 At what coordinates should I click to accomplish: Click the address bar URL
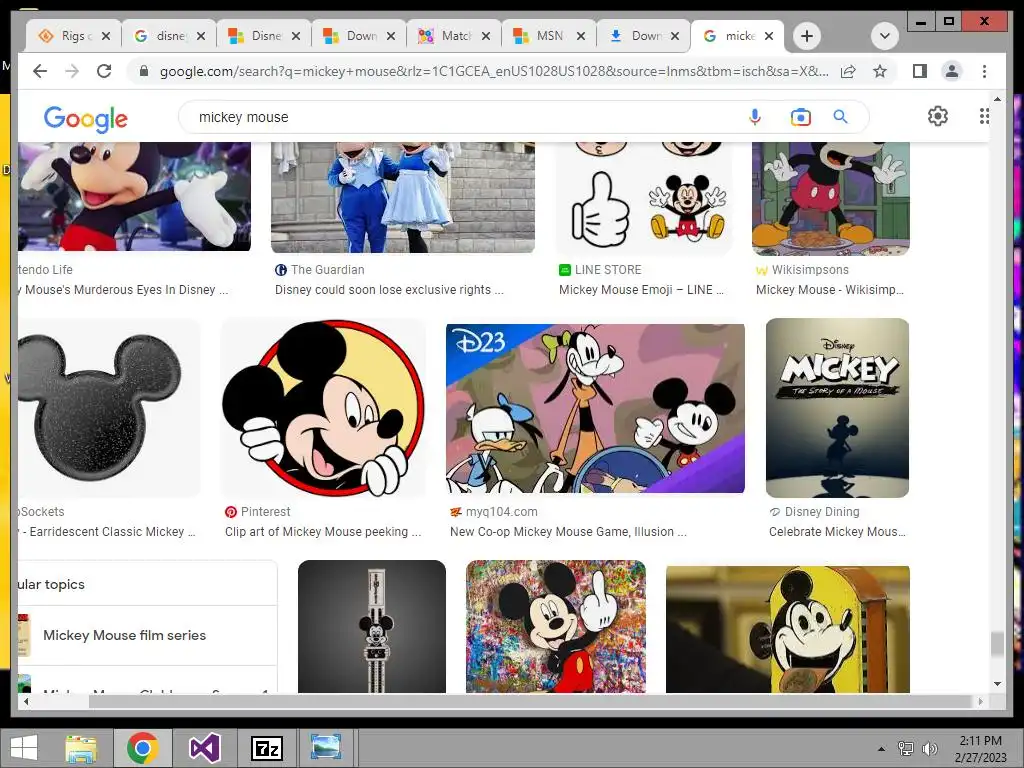click(x=494, y=71)
